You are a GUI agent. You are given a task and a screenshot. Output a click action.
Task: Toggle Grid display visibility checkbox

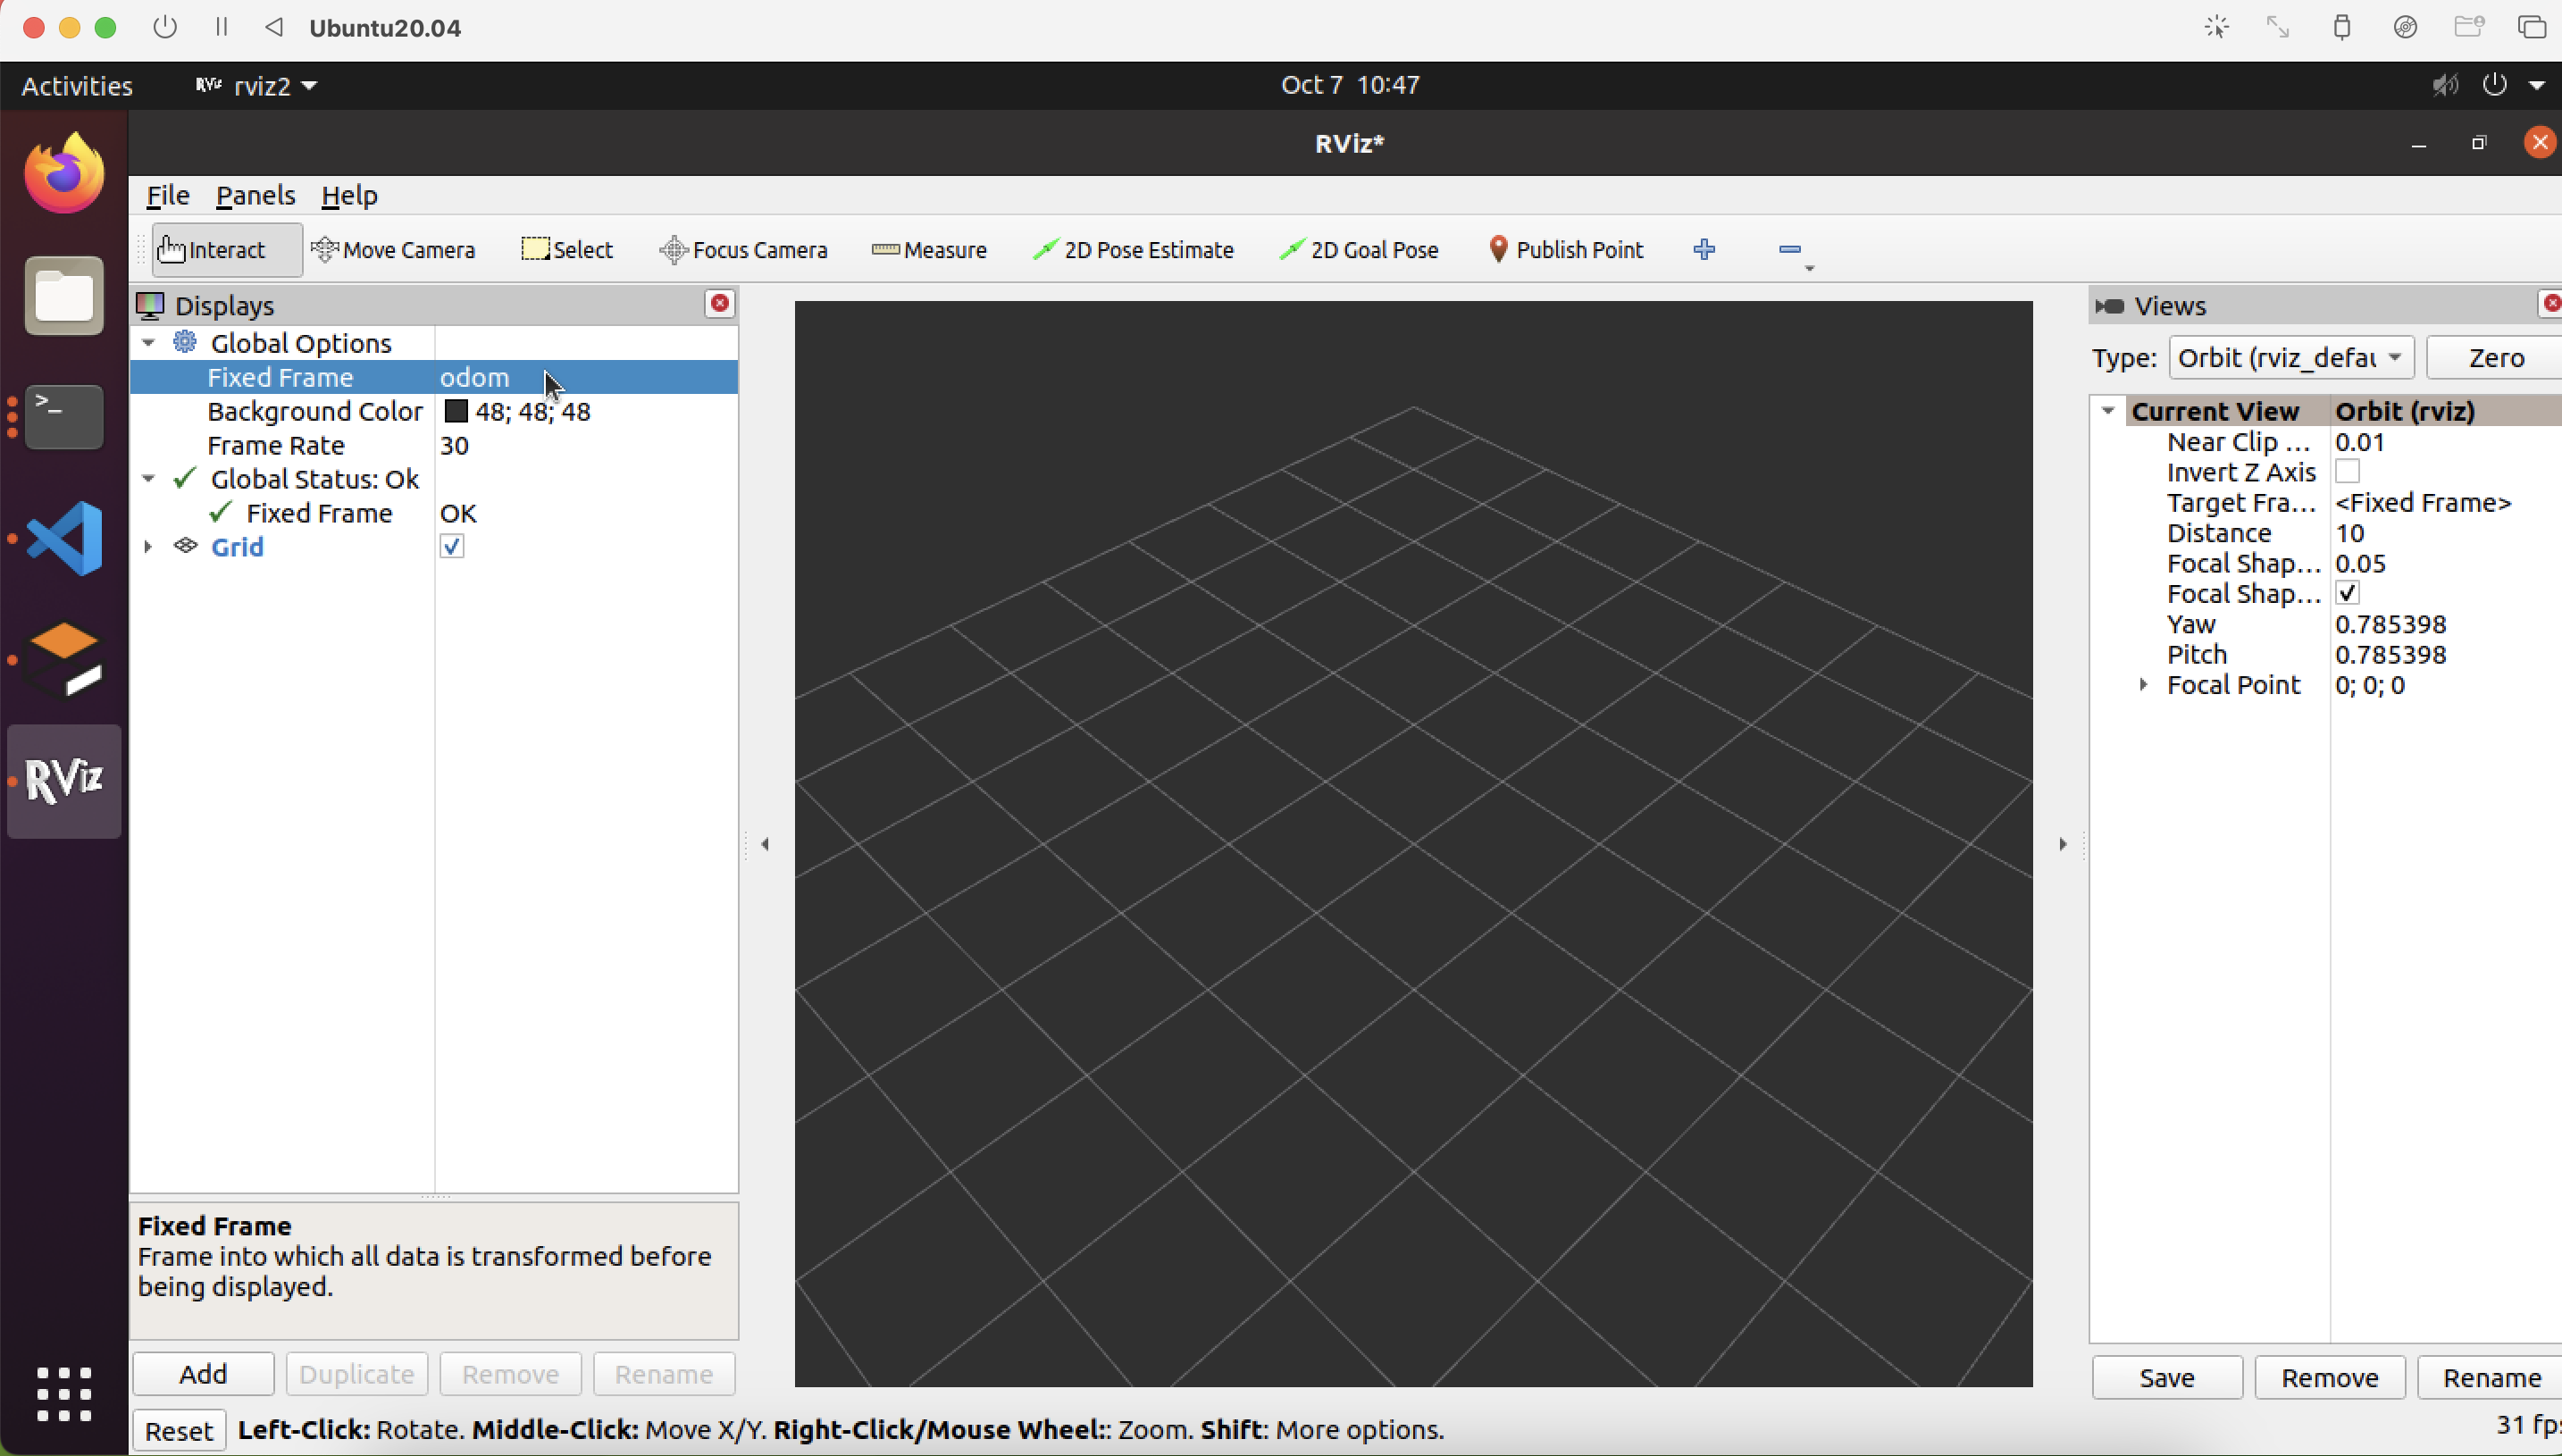(450, 547)
